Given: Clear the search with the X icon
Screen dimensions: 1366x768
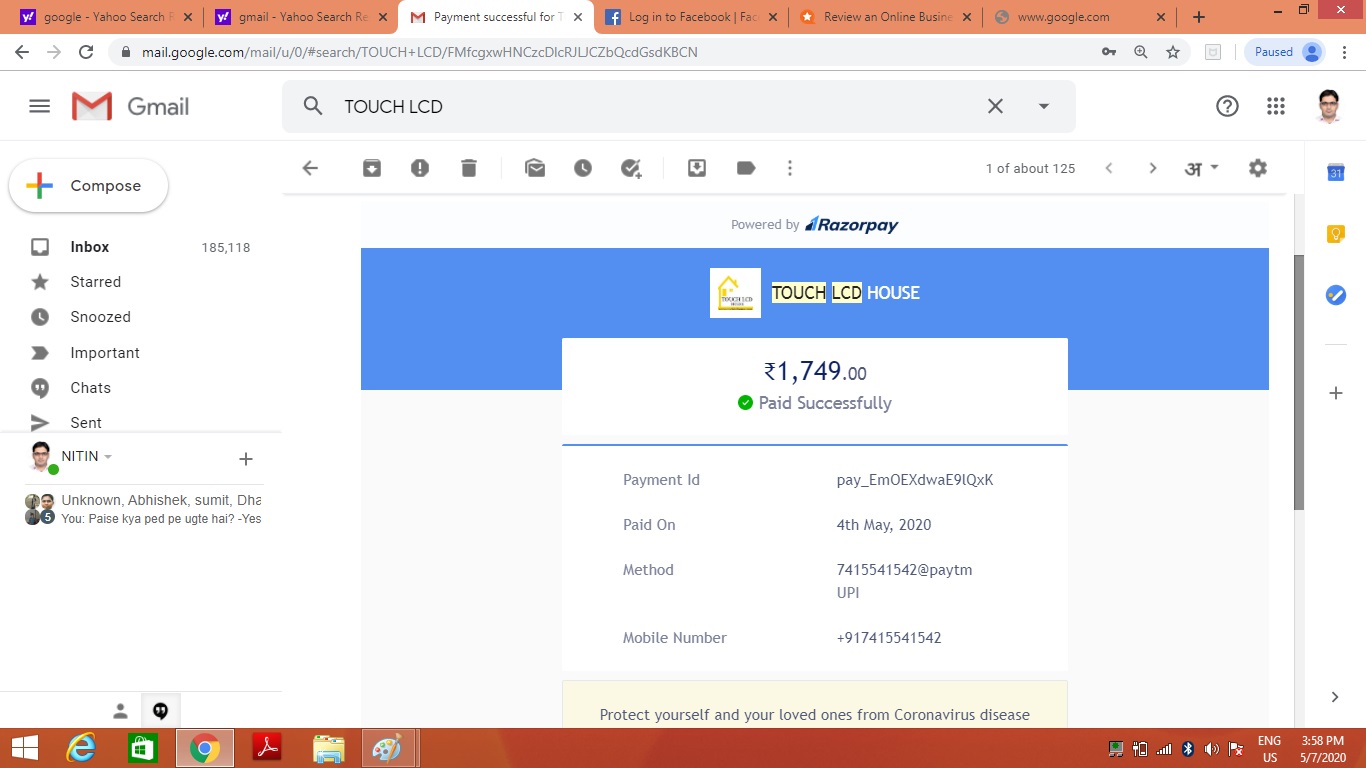Looking at the screenshot, I should point(995,106).
